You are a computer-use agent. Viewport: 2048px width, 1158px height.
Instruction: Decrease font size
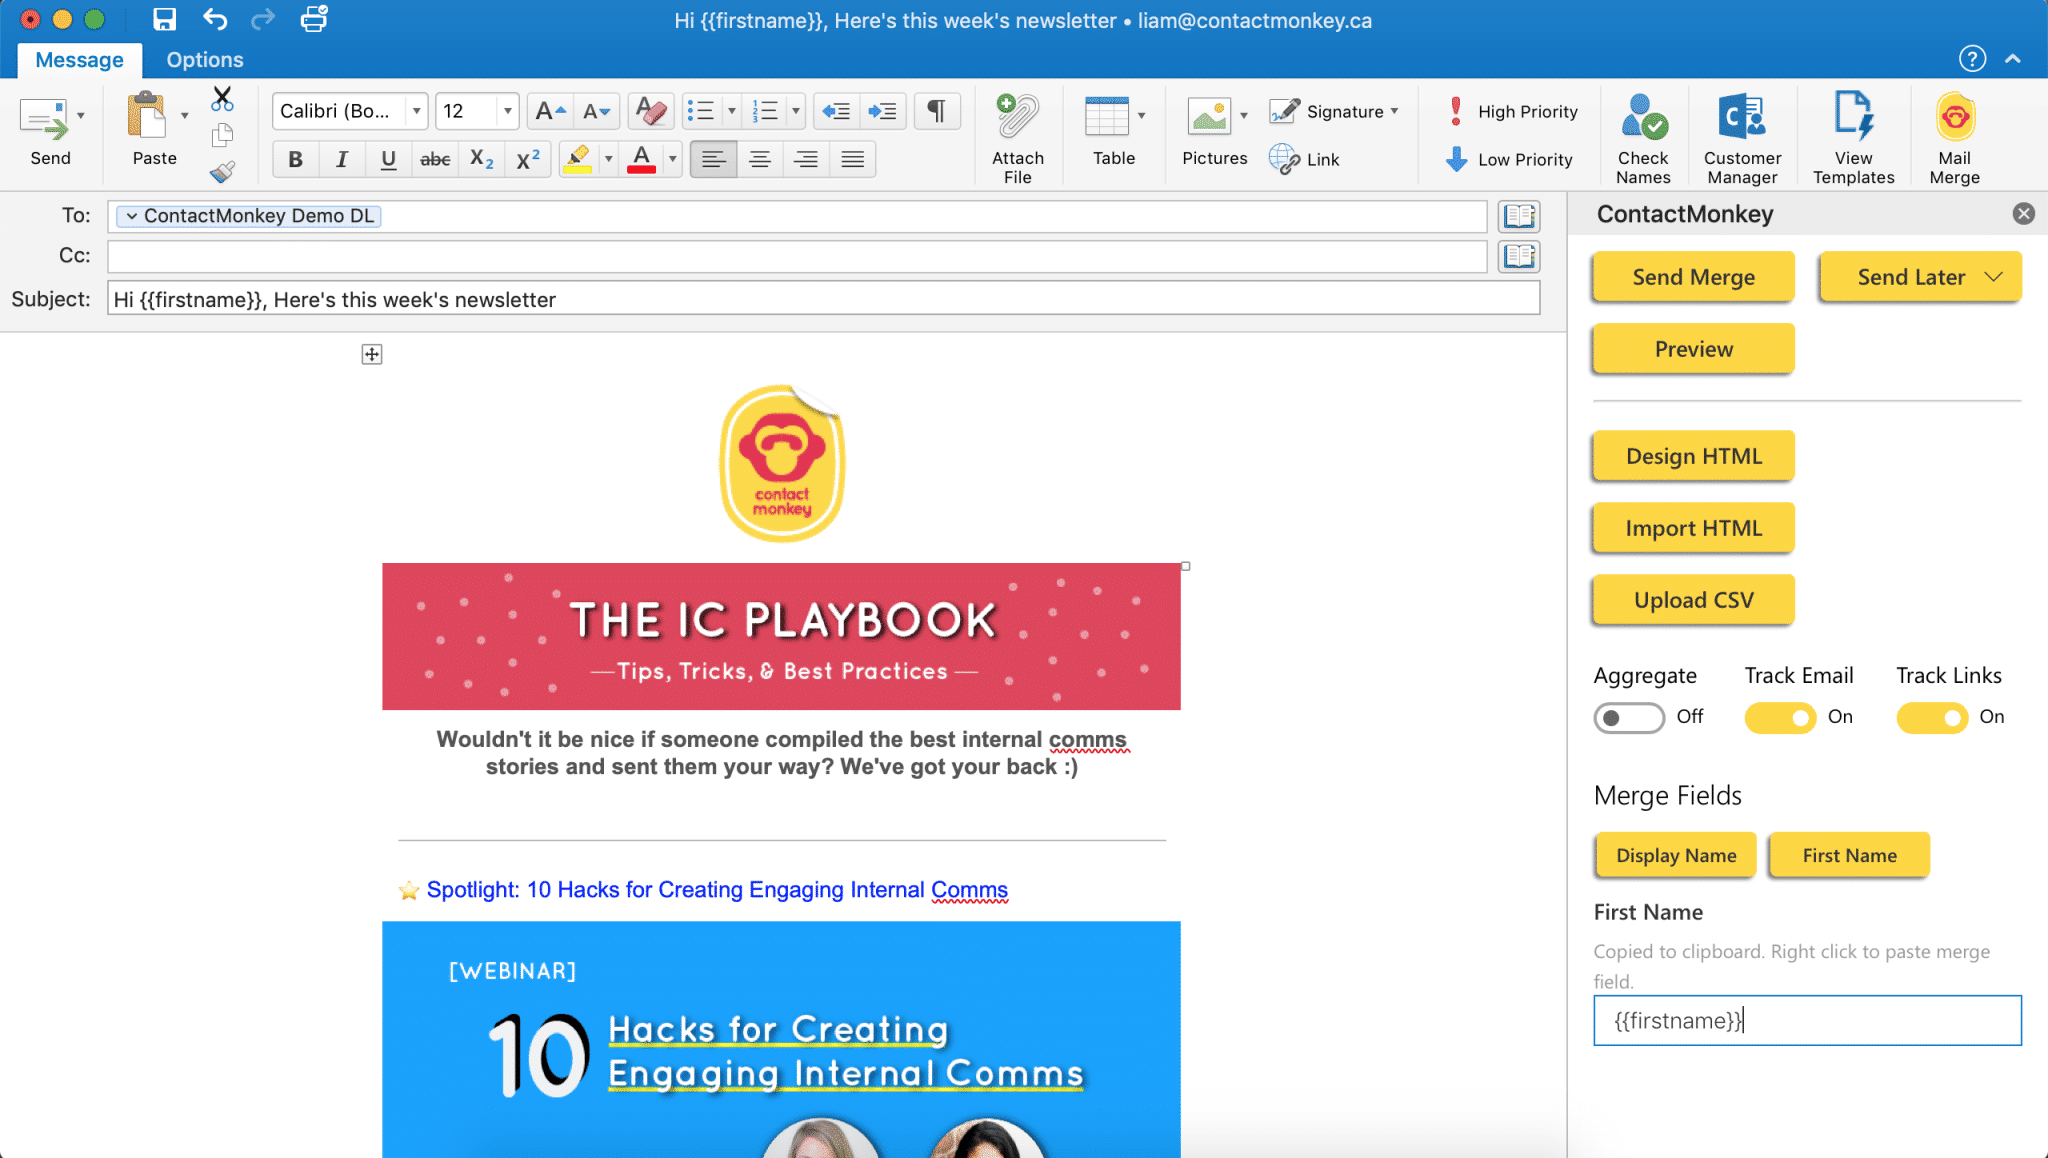[x=597, y=111]
